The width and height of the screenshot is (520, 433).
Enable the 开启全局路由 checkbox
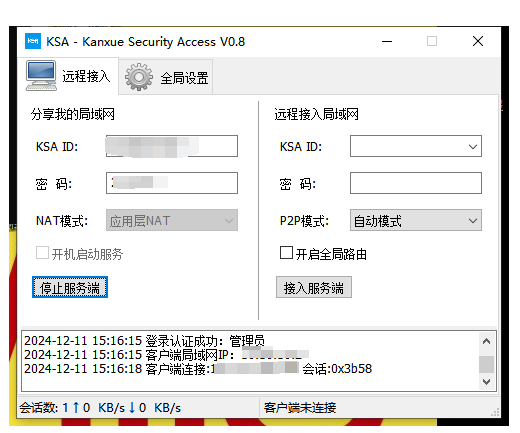click(286, 253)
